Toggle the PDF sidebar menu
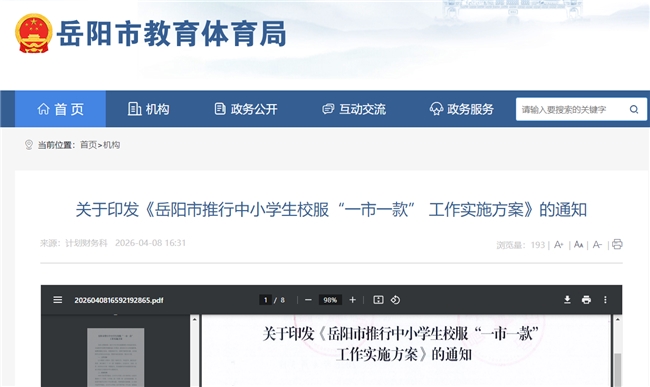 click(58, 300)
